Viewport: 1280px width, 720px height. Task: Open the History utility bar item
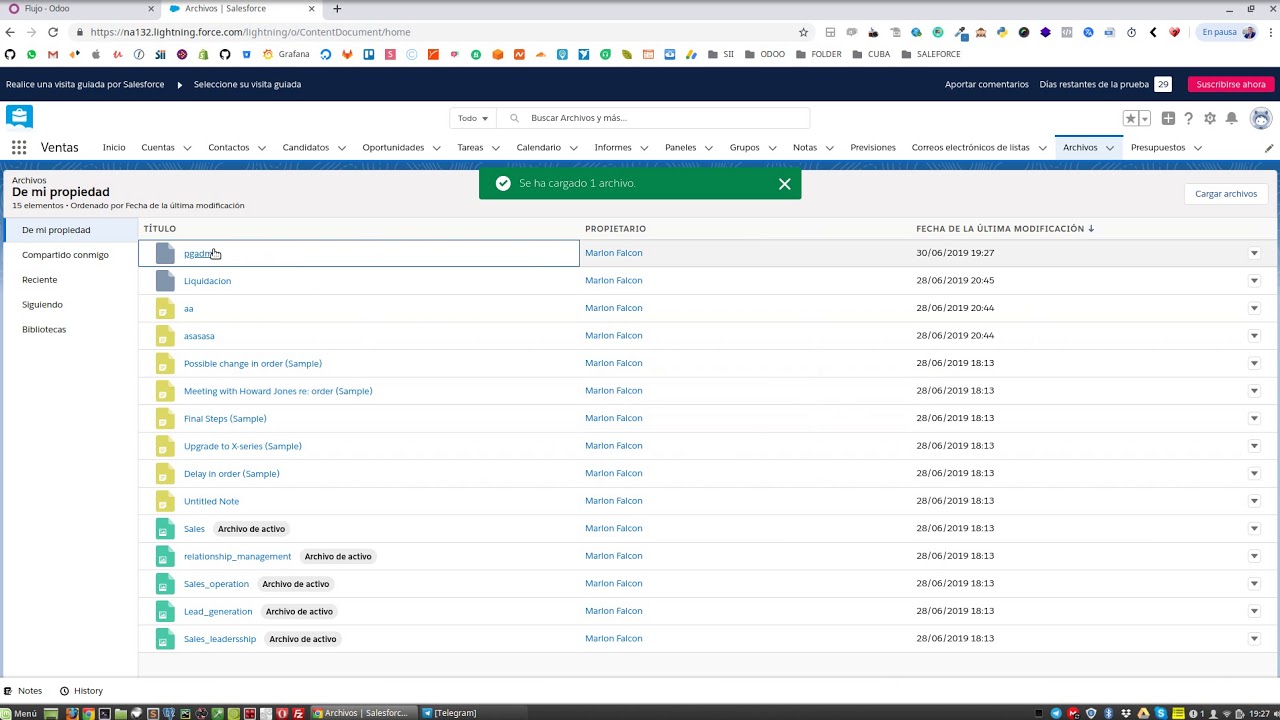[81, 691]
